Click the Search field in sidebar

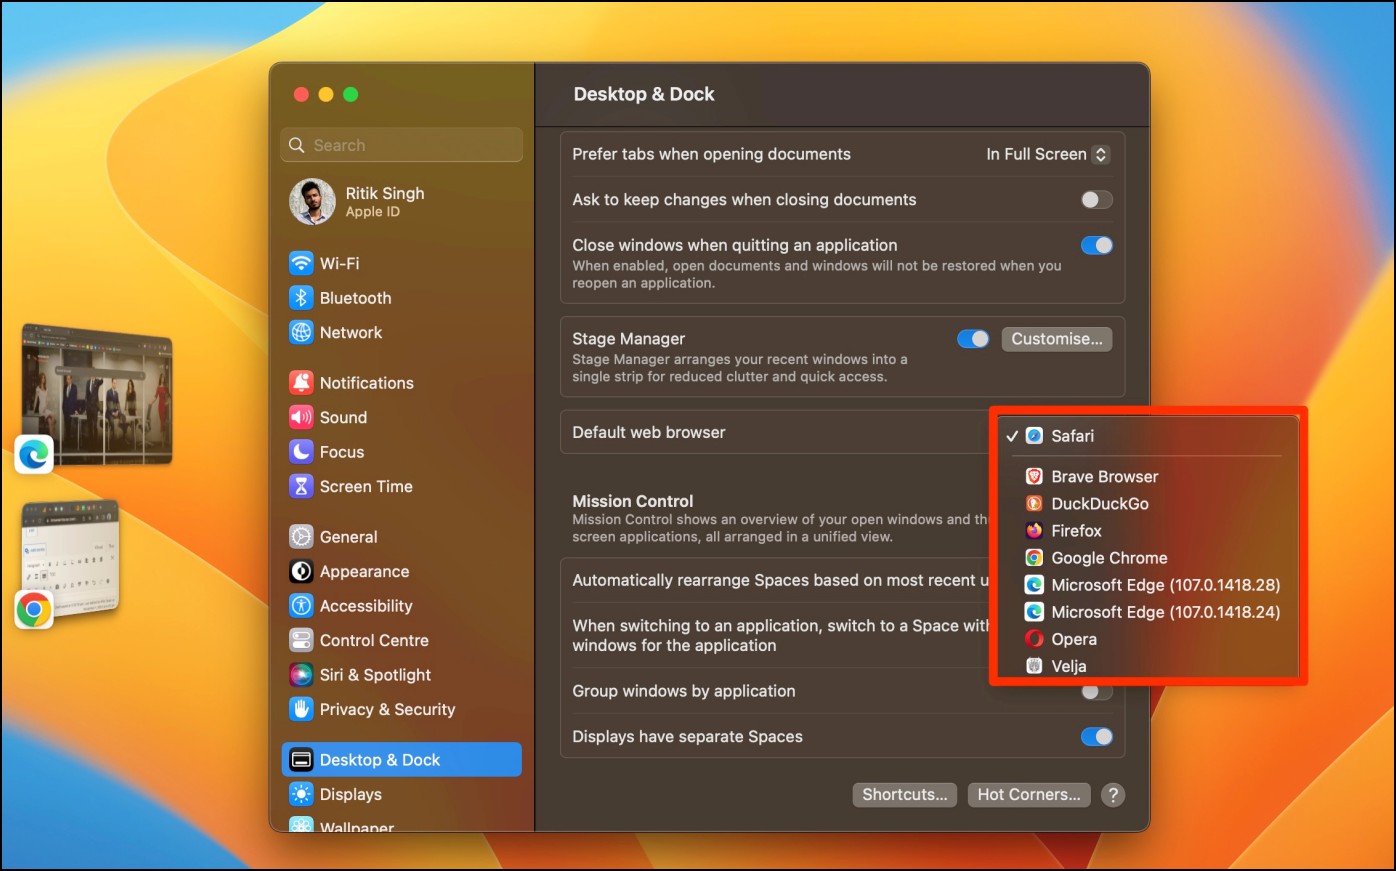coord(402,145)
